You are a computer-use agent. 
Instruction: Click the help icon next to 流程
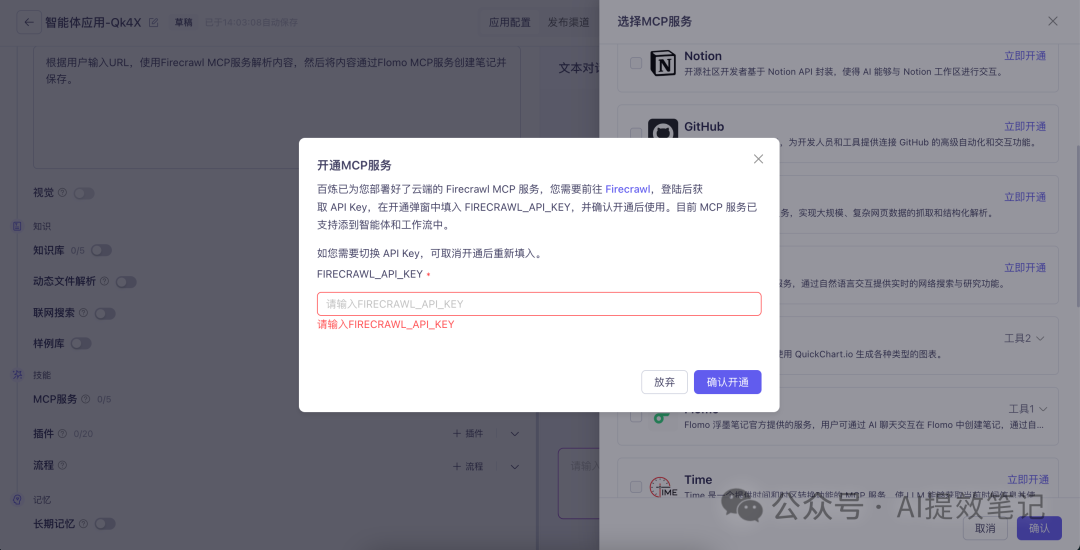point(63,466)
